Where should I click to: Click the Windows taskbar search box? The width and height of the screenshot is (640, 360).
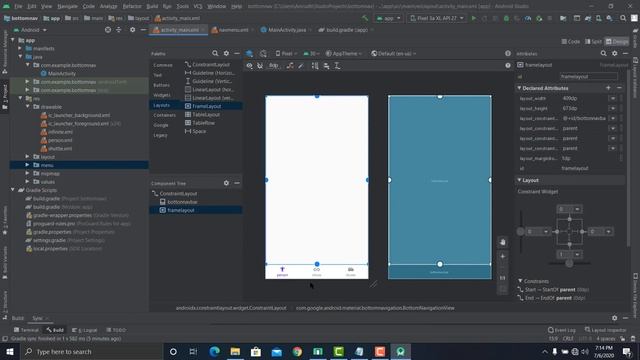[x=92, y=351]
